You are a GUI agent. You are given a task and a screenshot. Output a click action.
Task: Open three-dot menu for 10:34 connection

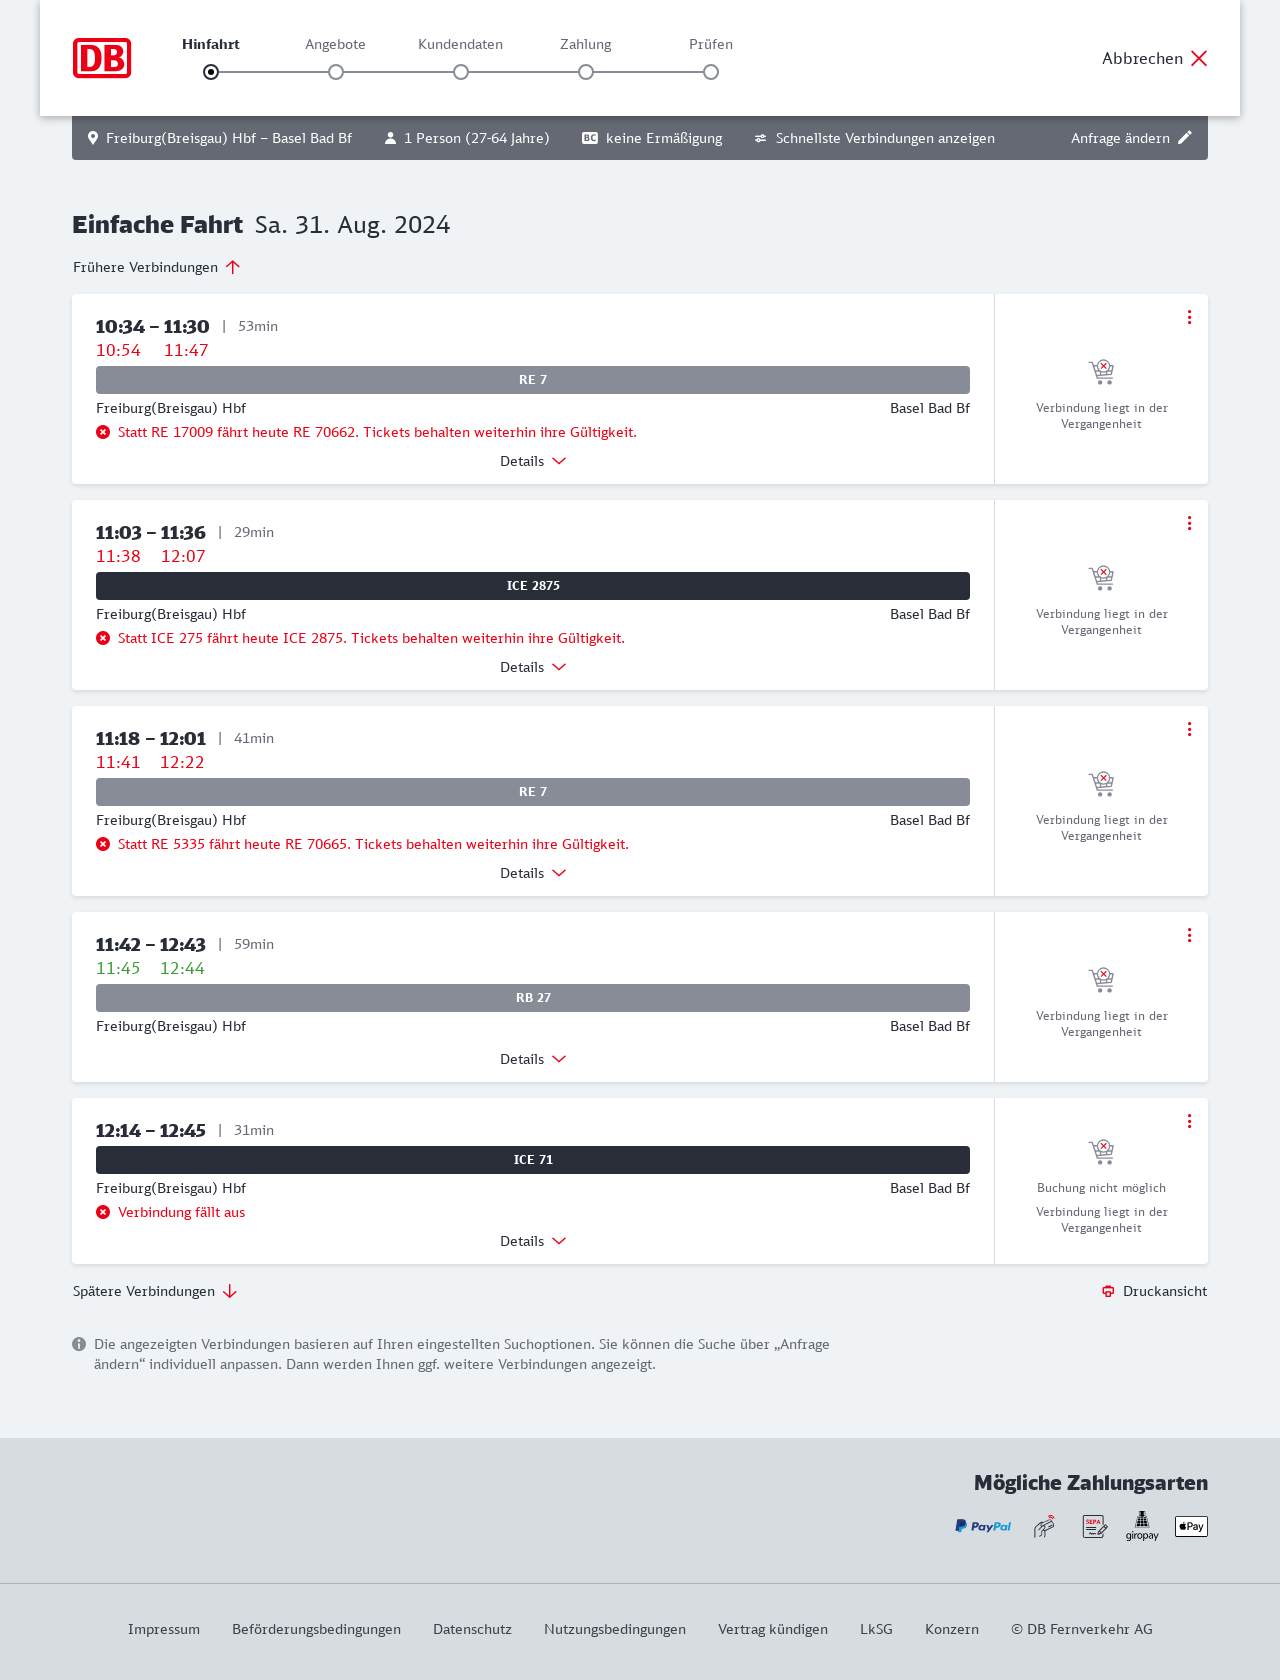1189,317
